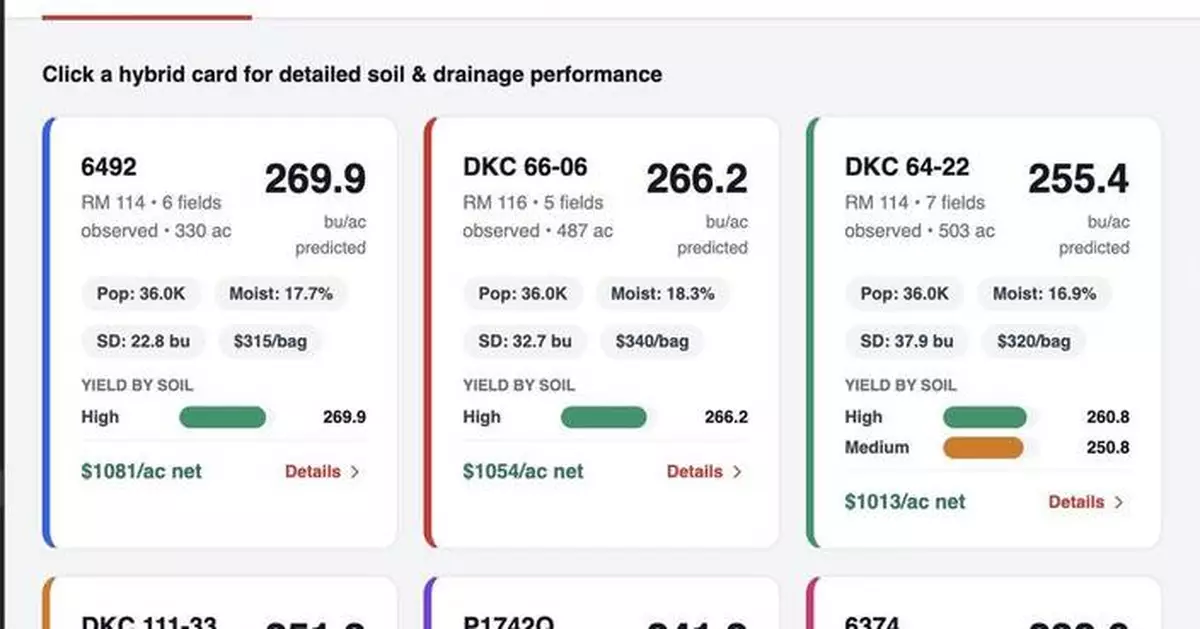Image resolution: width=1200 pixels, height=629 pixels.
Task: Click the $340/bag price pill
Action: click(652, 341)
